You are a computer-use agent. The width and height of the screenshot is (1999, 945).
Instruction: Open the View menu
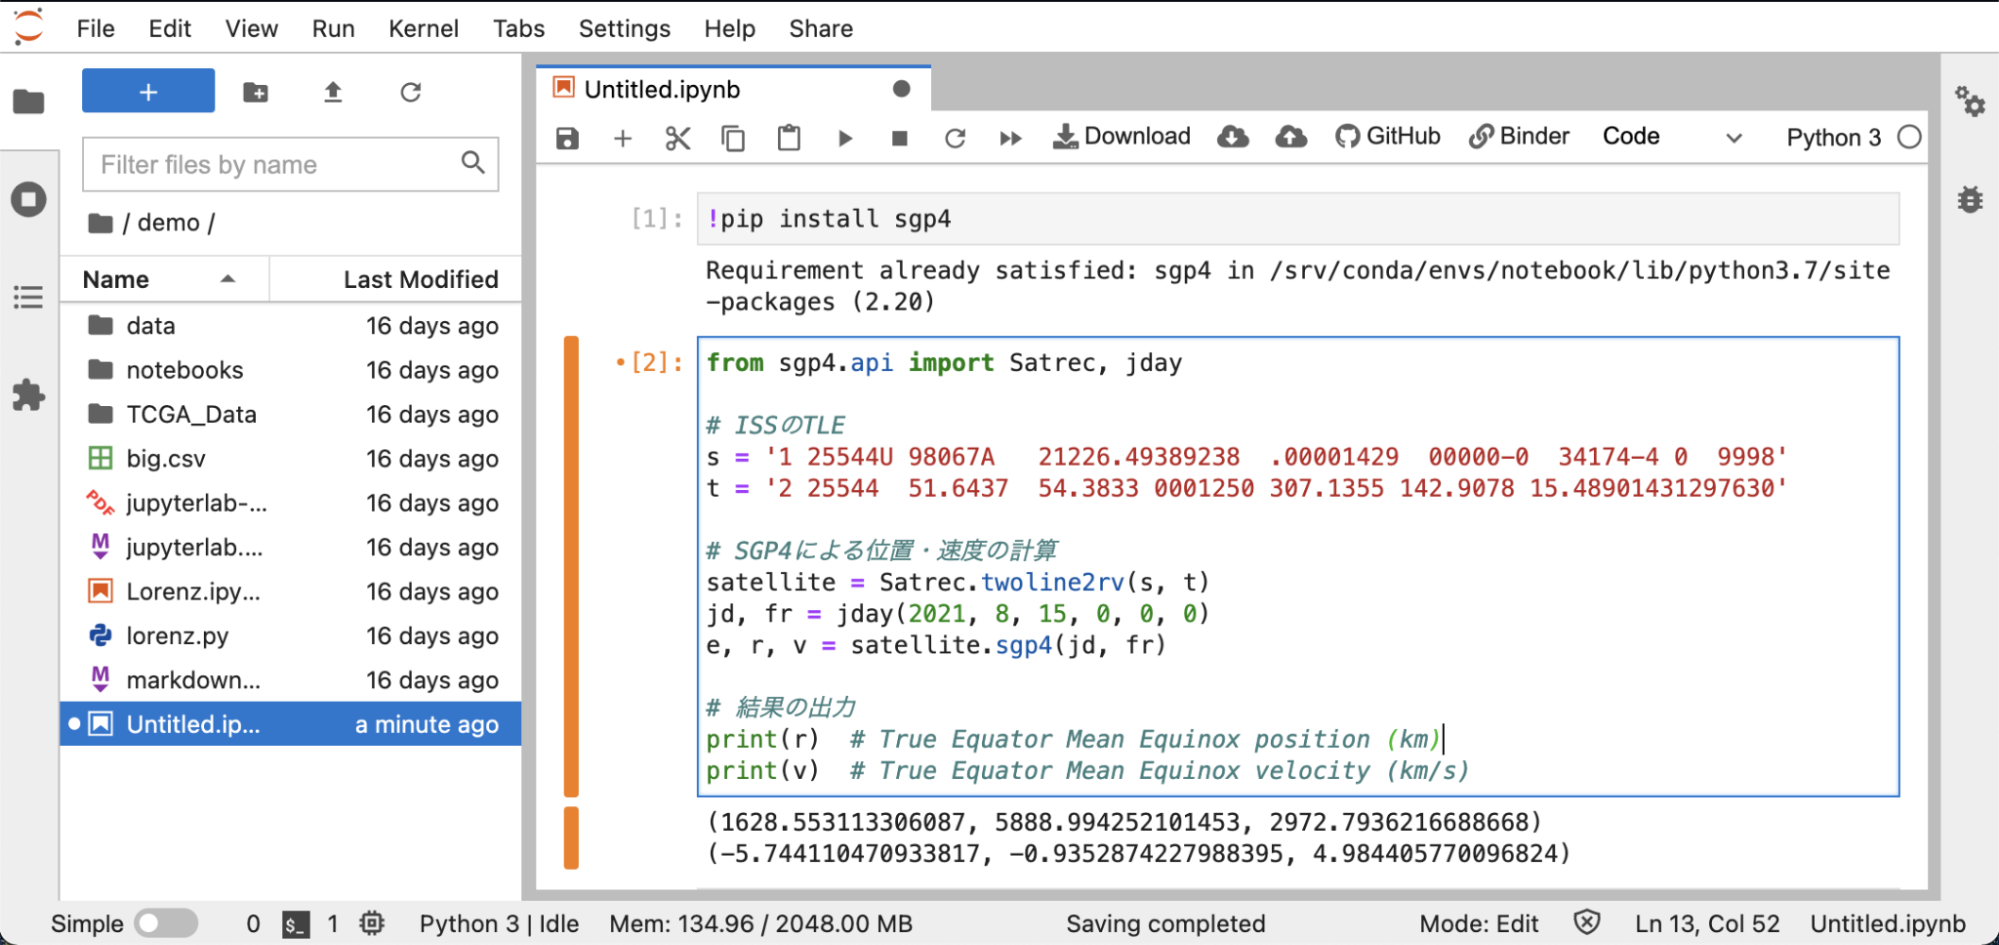(251, 28)
